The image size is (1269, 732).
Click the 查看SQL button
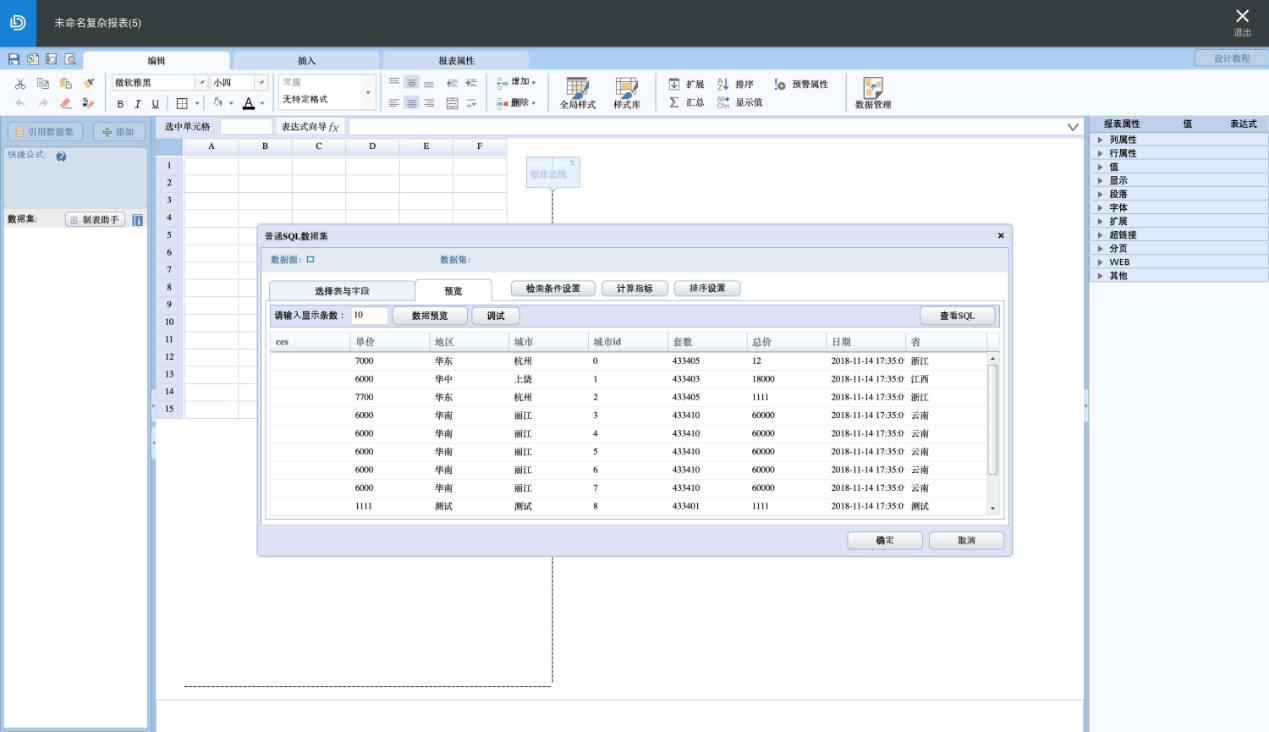pos(957,316)
